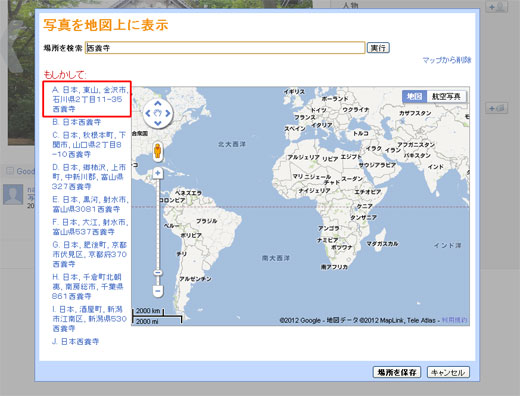
Task: Switch to the 航空写真 satellite view
Action: pos(446,97)
